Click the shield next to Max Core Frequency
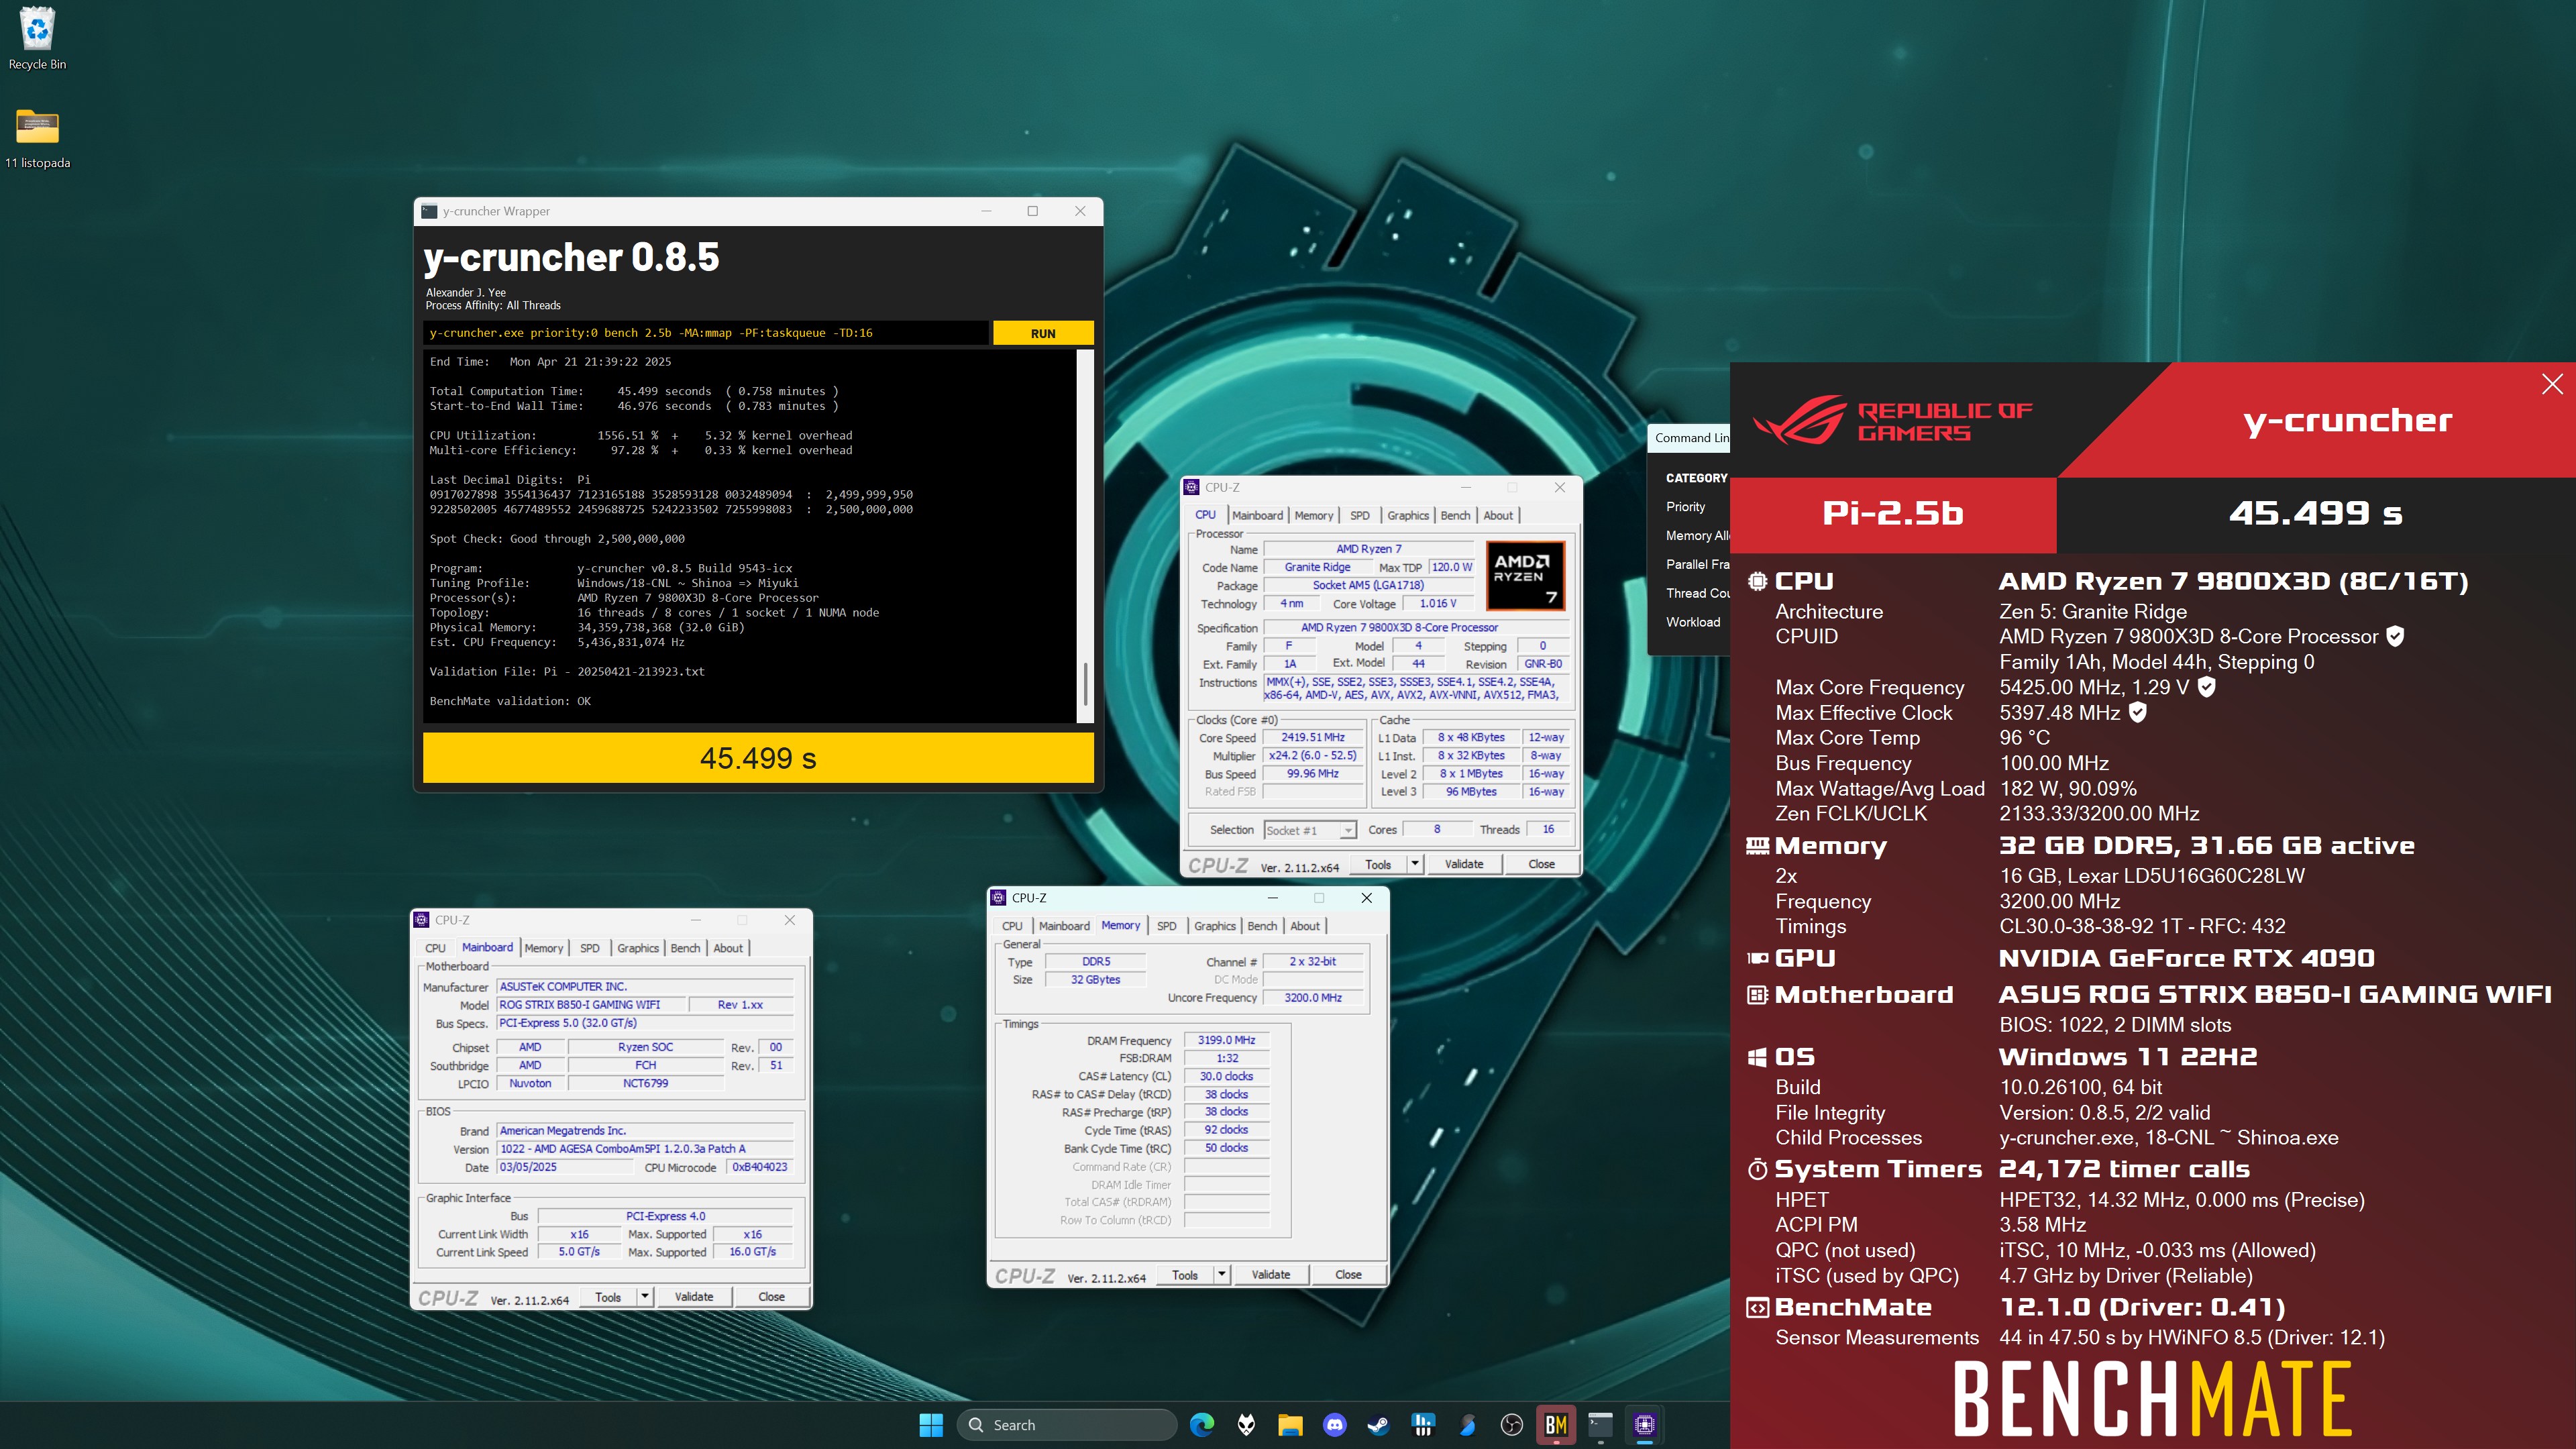 2207,687
